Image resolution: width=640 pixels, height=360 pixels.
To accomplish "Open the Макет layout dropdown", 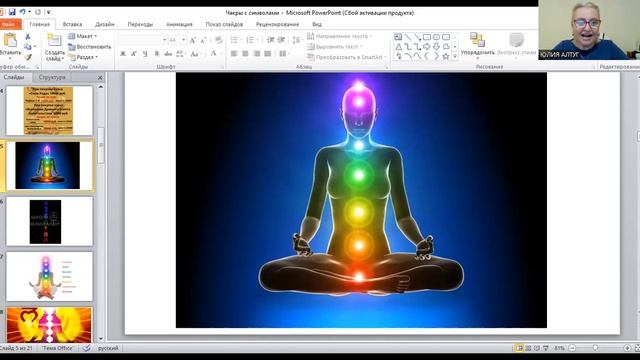I will coord(82,36).
